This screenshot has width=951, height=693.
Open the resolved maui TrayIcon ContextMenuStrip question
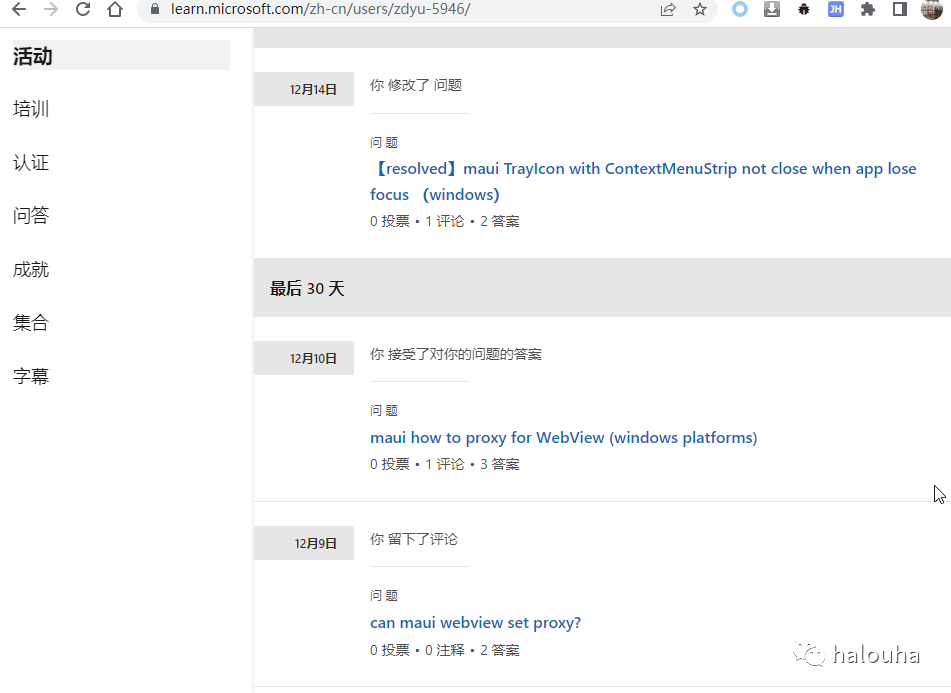click(x=644, y=181)
